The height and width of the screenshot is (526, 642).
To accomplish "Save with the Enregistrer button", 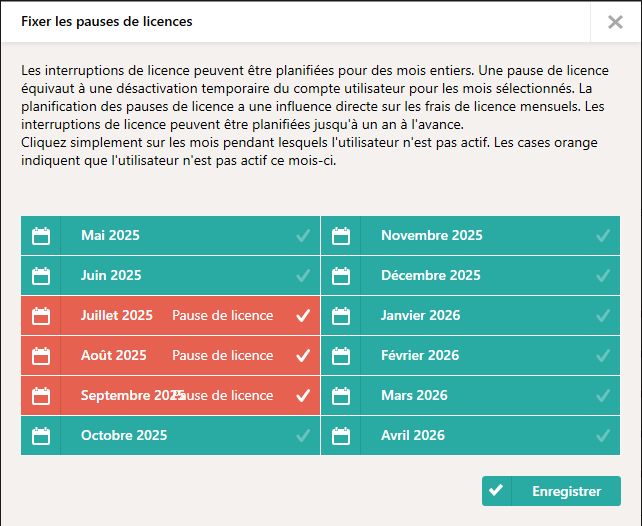I will (551, 491).
